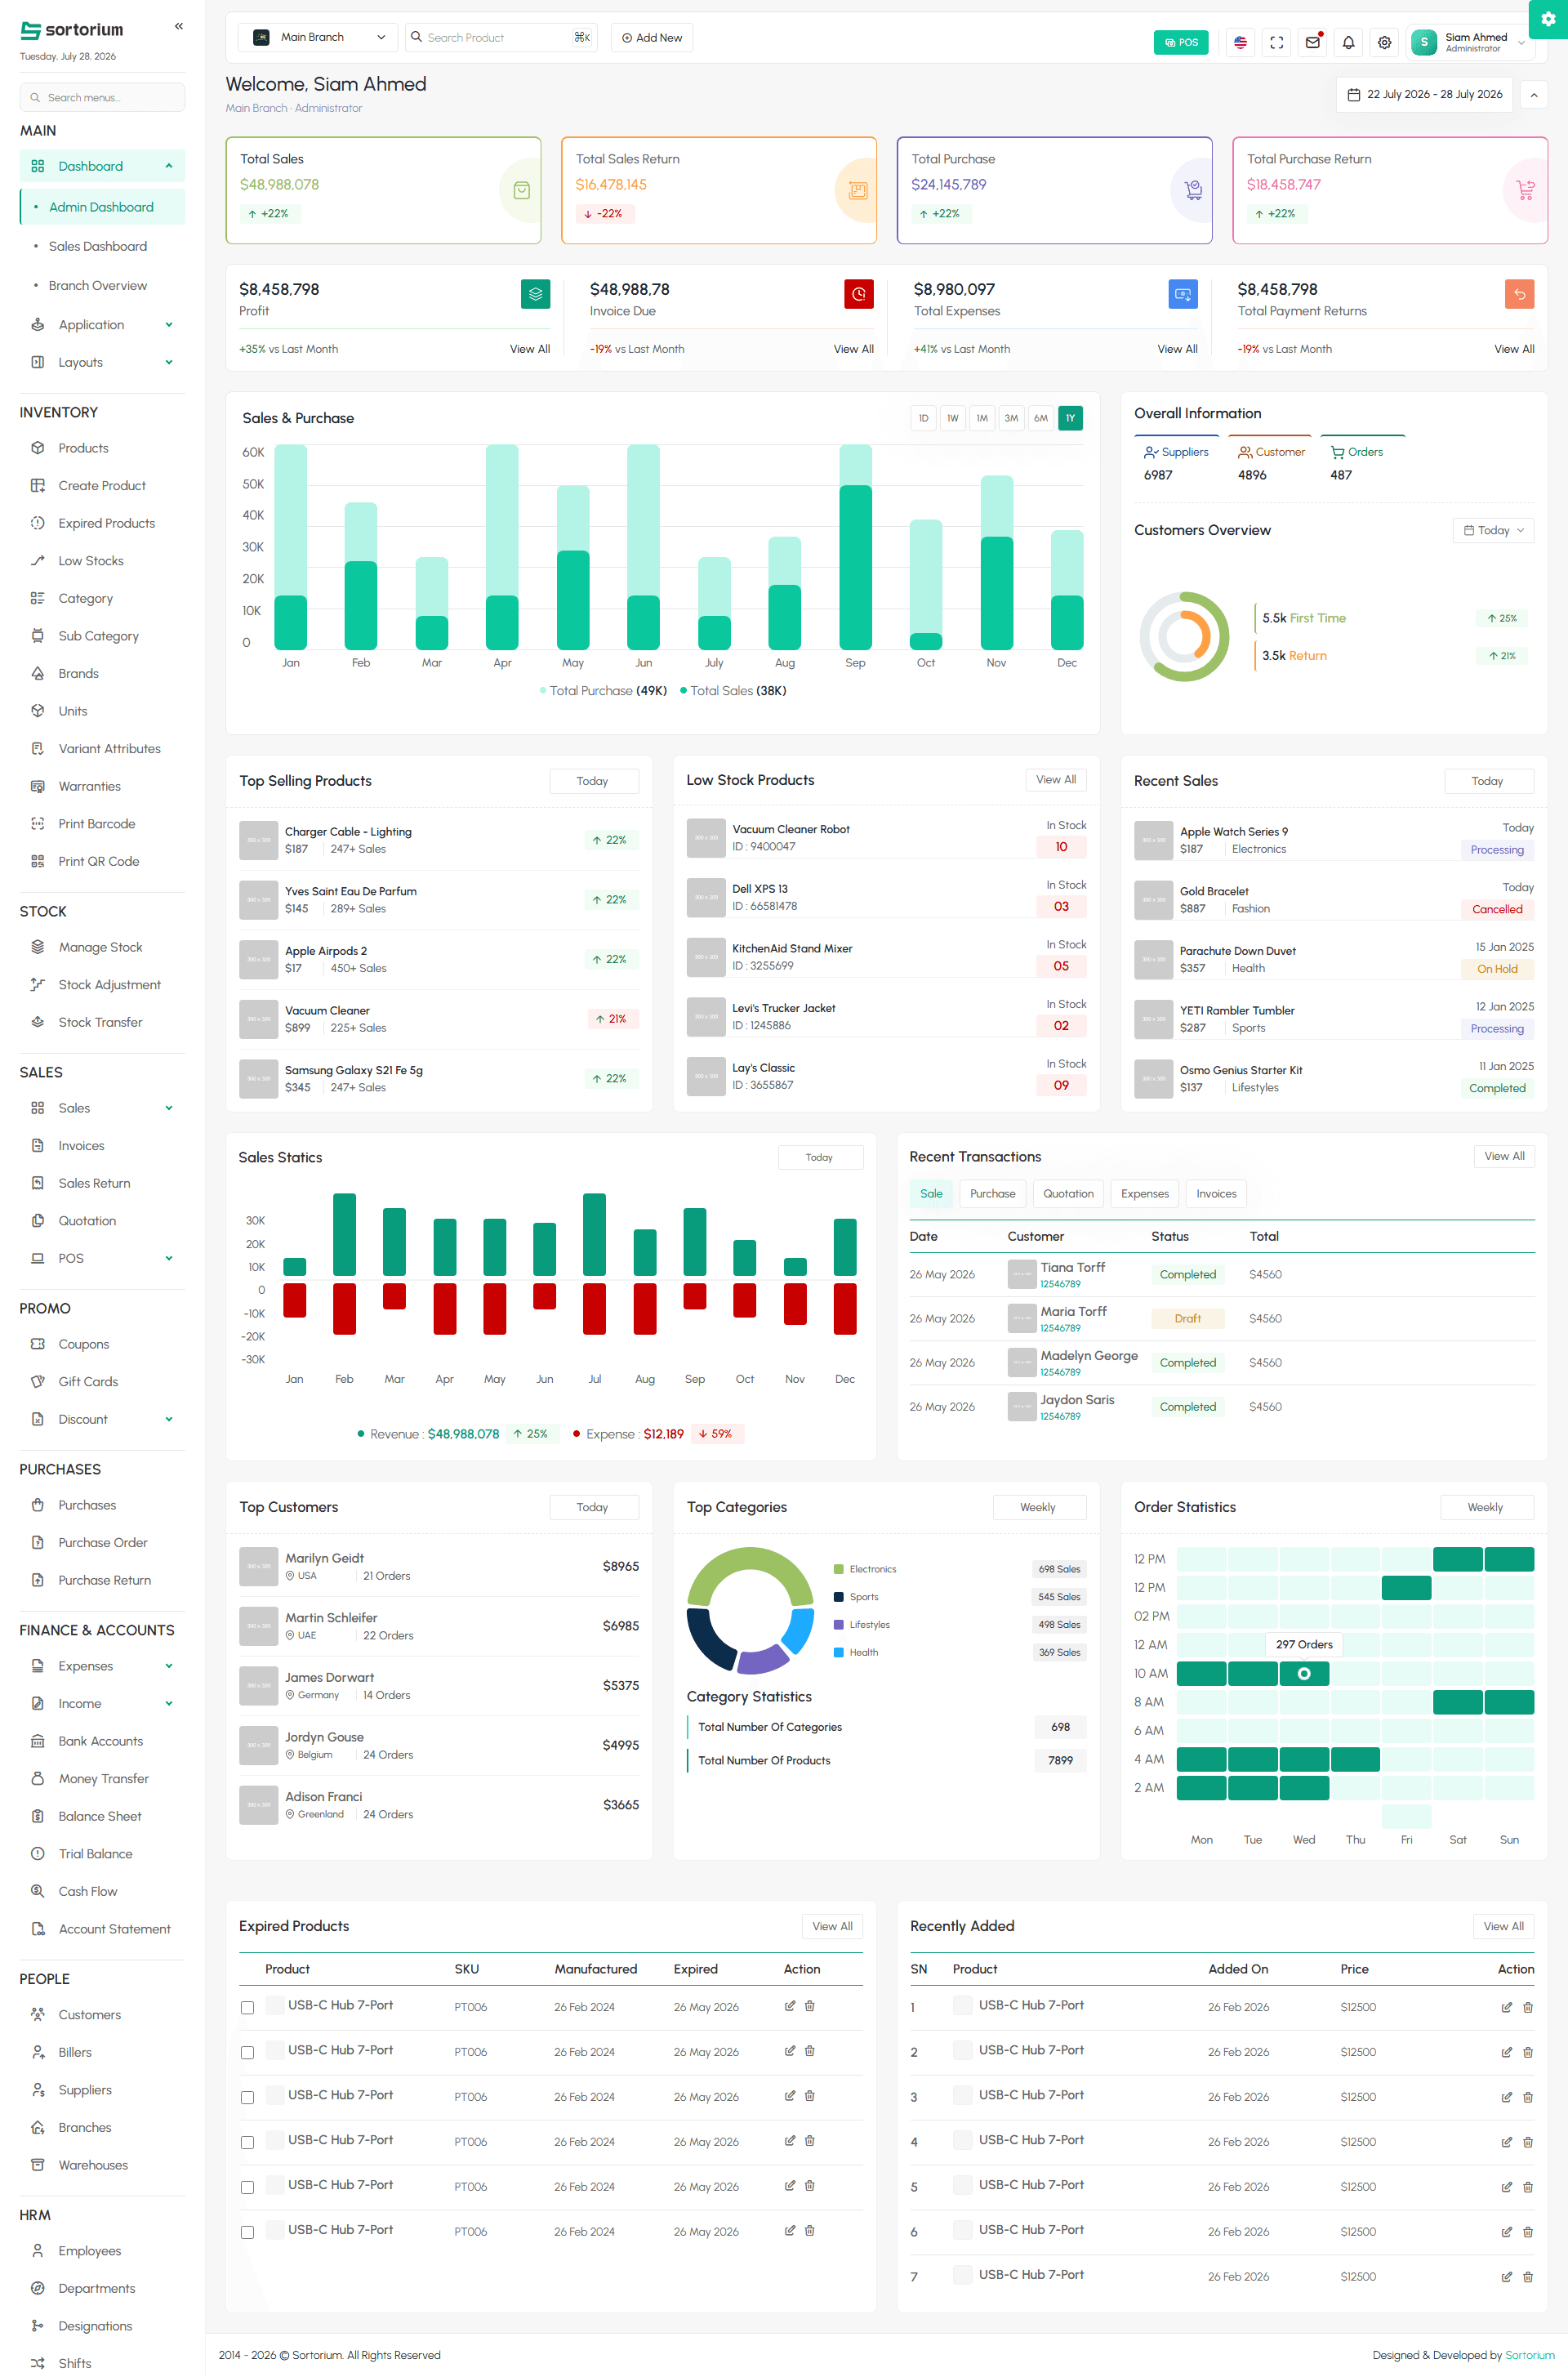Switch chart range to 6M
1568x2377 pixels.
point(1041,418)
